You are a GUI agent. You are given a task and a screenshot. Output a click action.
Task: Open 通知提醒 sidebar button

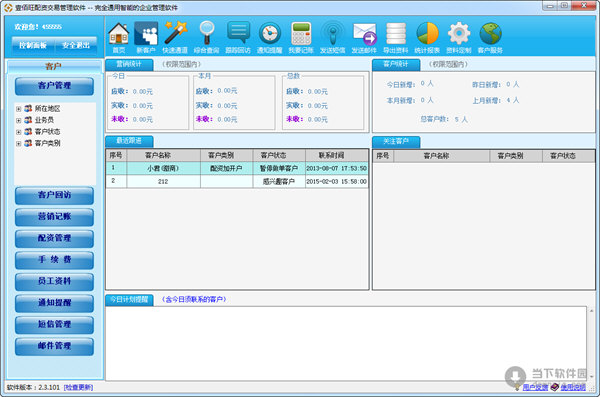click(54, 303)
